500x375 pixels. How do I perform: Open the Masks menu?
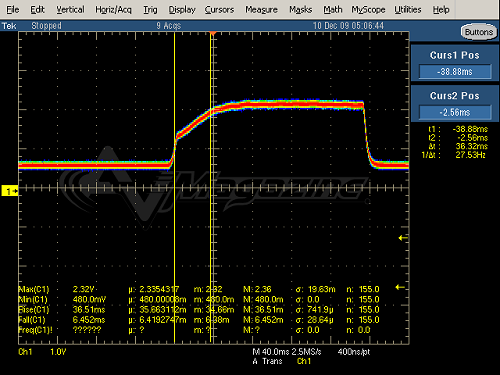point(300,10)
